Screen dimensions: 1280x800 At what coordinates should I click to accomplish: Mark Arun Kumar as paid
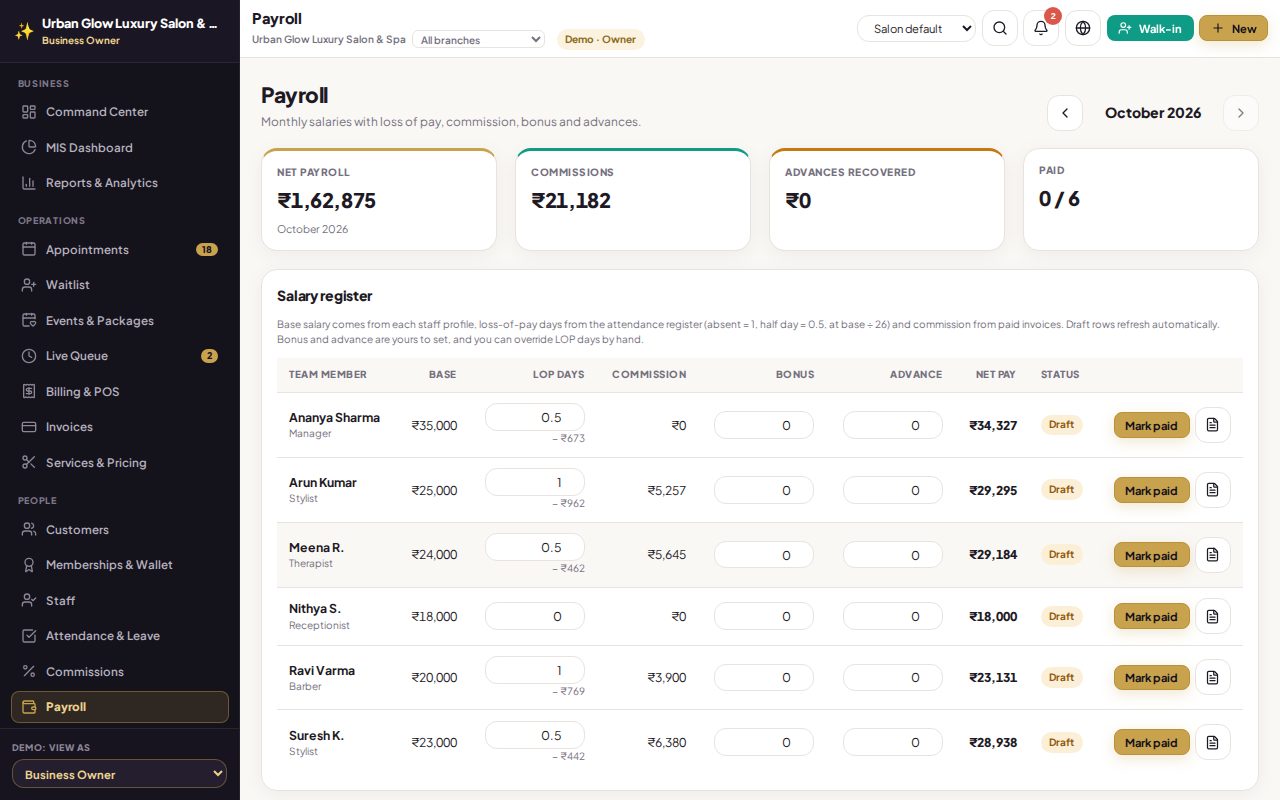click(x=1152, y=490)
